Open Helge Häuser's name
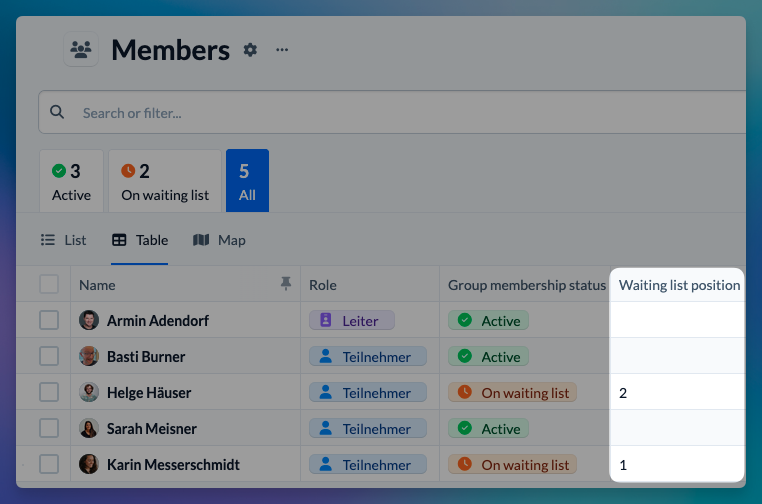 click(149, 393)
